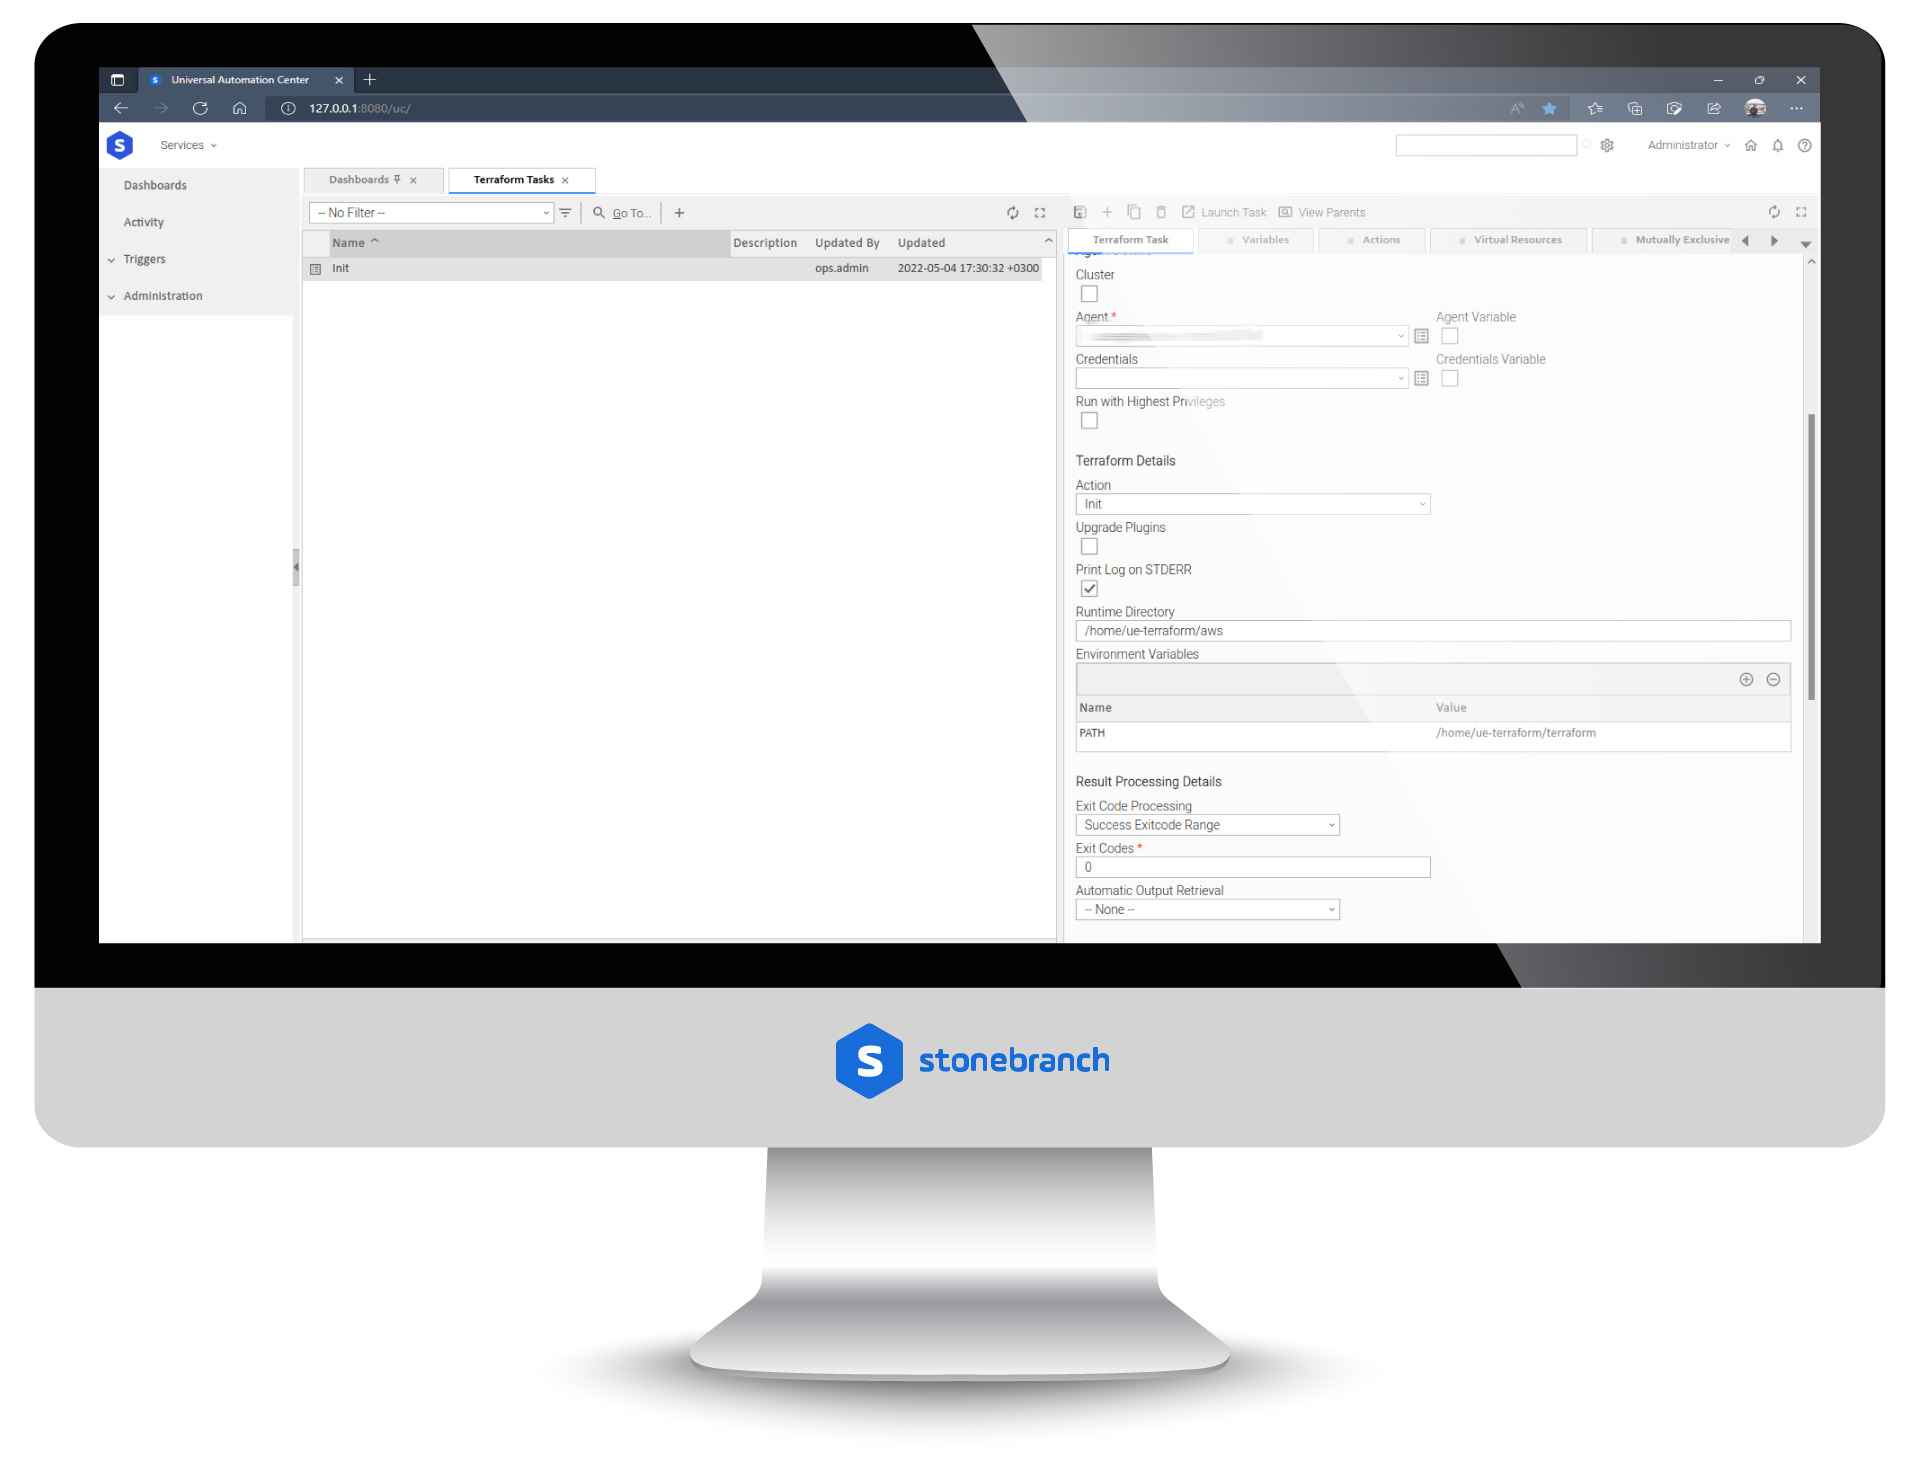Image resolution: width=1920 pixels, height=1475 pixels.
Task: Switch to the Actions tab
Action: (x=1379, y=240)
